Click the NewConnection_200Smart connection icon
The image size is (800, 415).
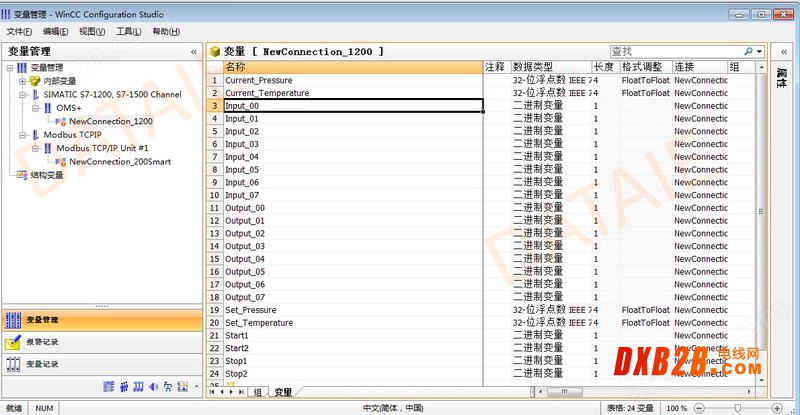[x=61, y=162]
